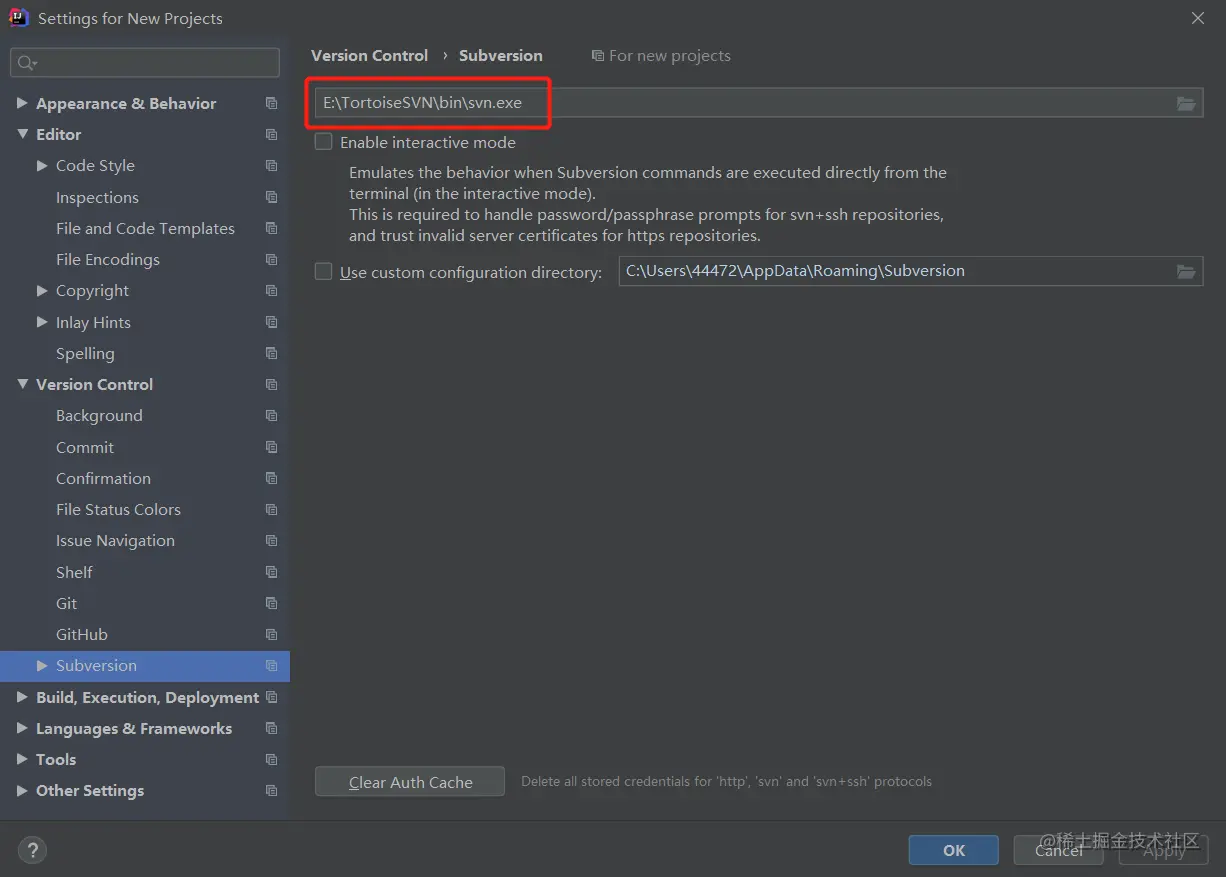Click the Cancel button
The image size is (1226, 877).
(x=1058, y=850)
